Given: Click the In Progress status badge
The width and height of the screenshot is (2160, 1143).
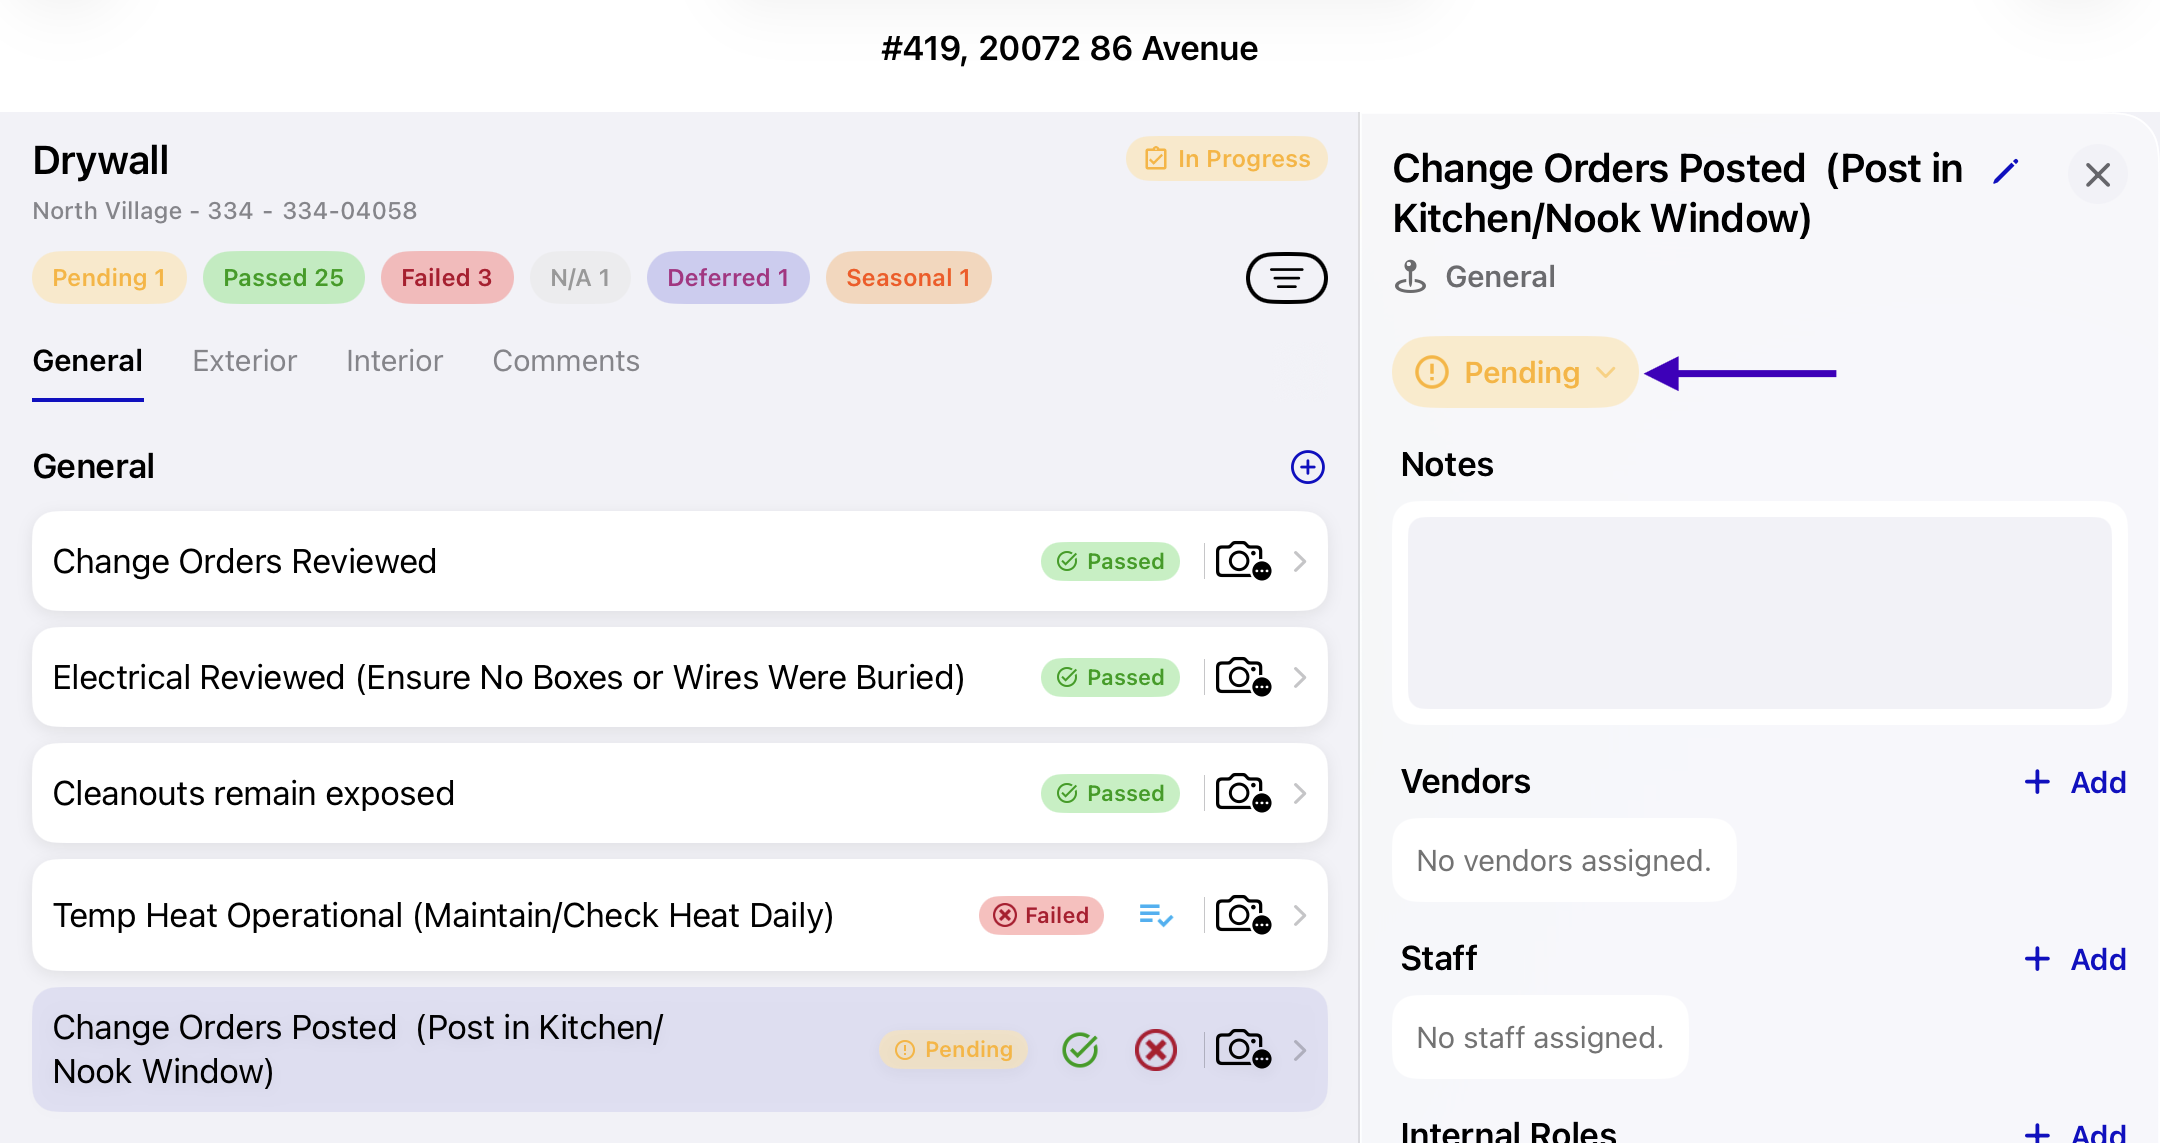Looking at the screenshot, I should point(1226,159).
